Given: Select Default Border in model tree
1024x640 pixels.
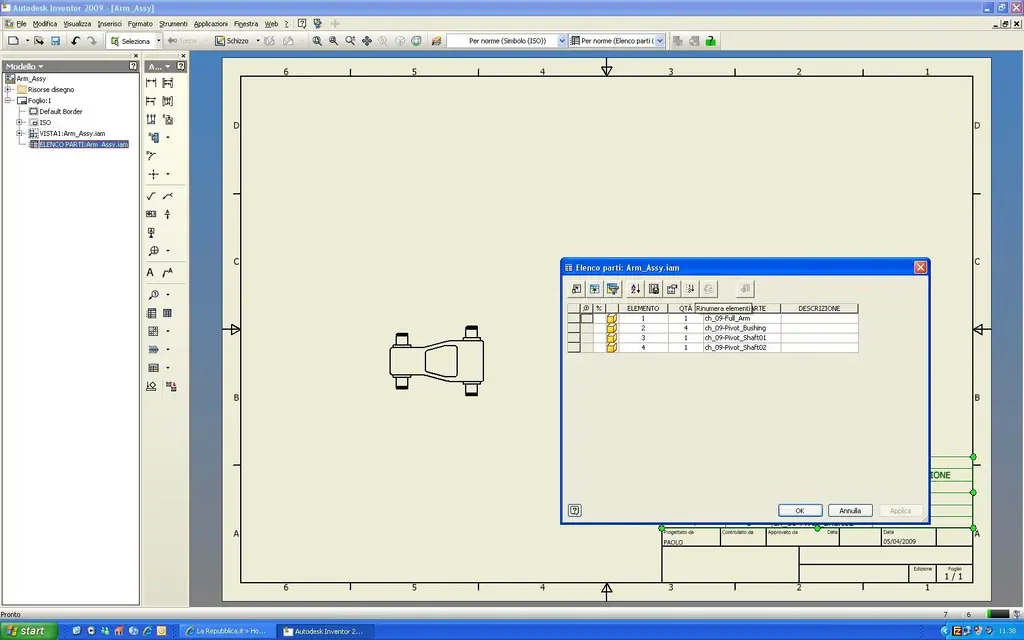Looking at the screenshot, I should 61,112.
